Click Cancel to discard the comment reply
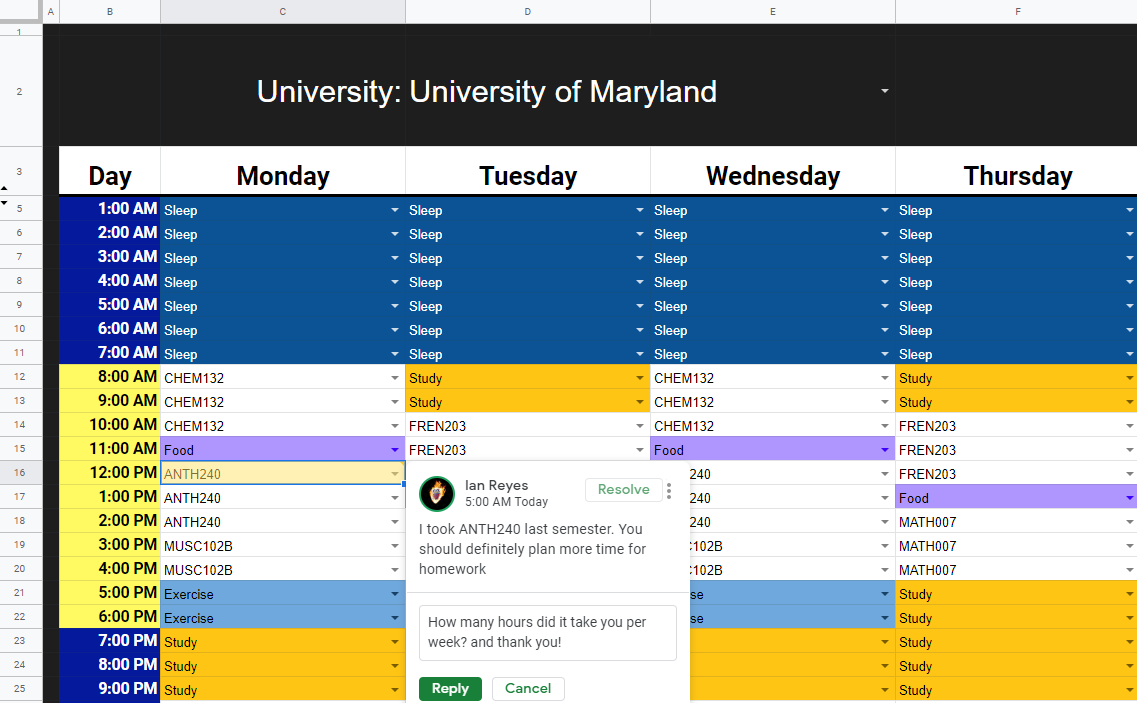1137x703 pixels. 528,688
